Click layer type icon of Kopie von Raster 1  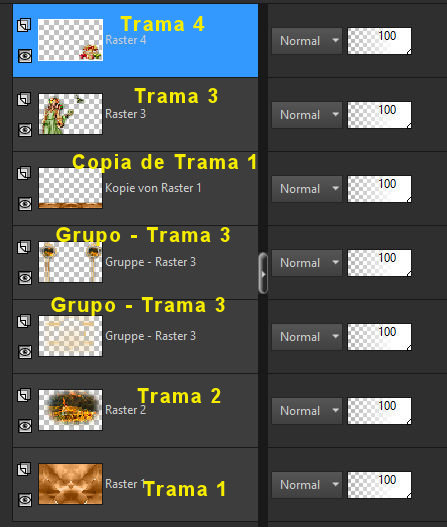click(x=24, y=173)
